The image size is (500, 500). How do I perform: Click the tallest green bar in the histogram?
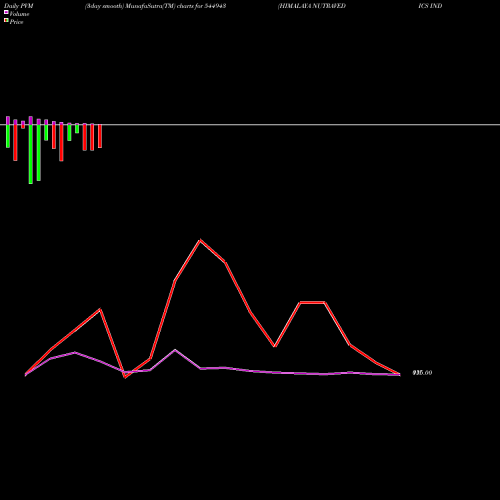[31, 154]
